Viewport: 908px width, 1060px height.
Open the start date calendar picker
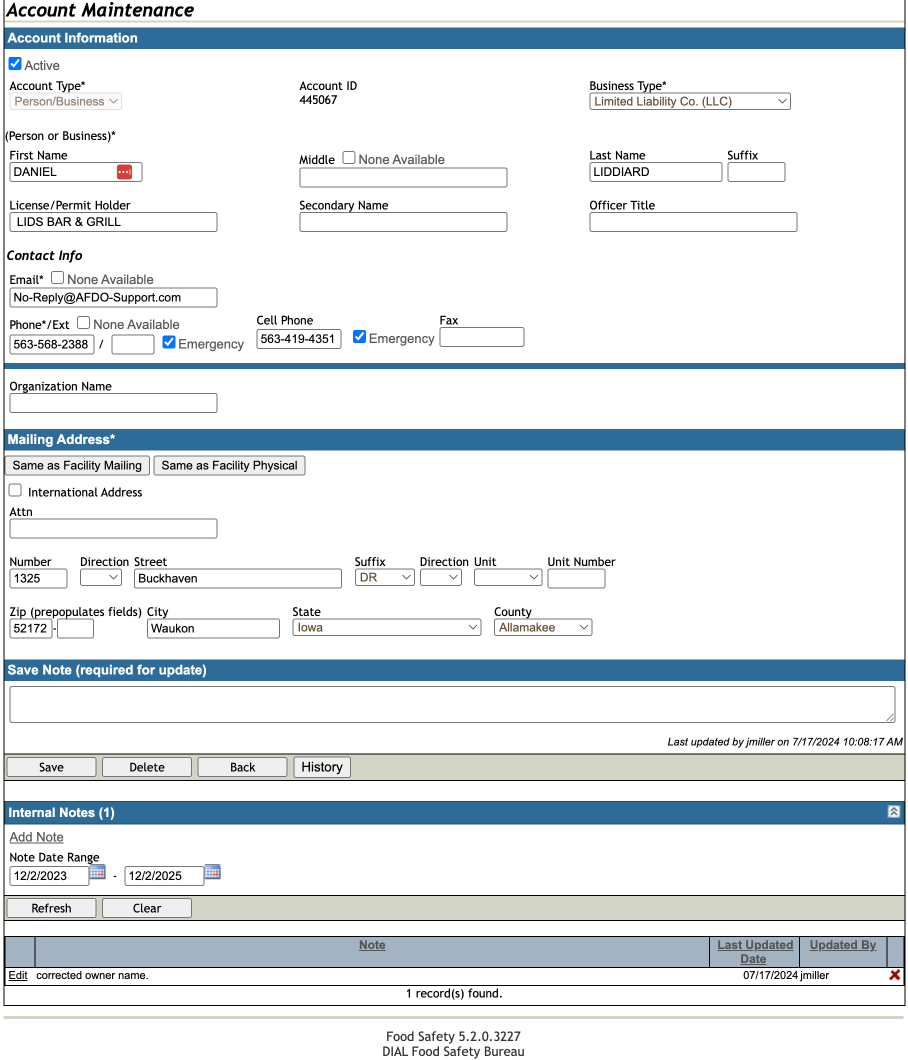click(x=97, y=872)
